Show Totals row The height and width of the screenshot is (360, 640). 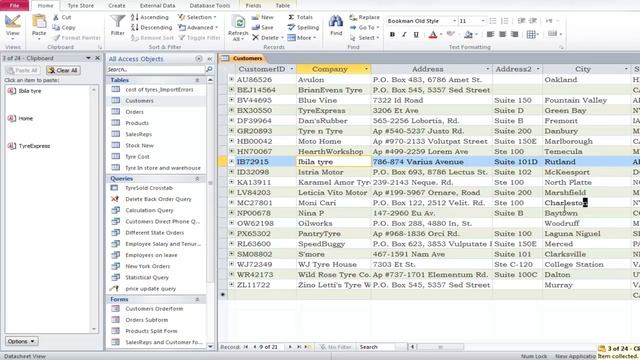[300, 17]
